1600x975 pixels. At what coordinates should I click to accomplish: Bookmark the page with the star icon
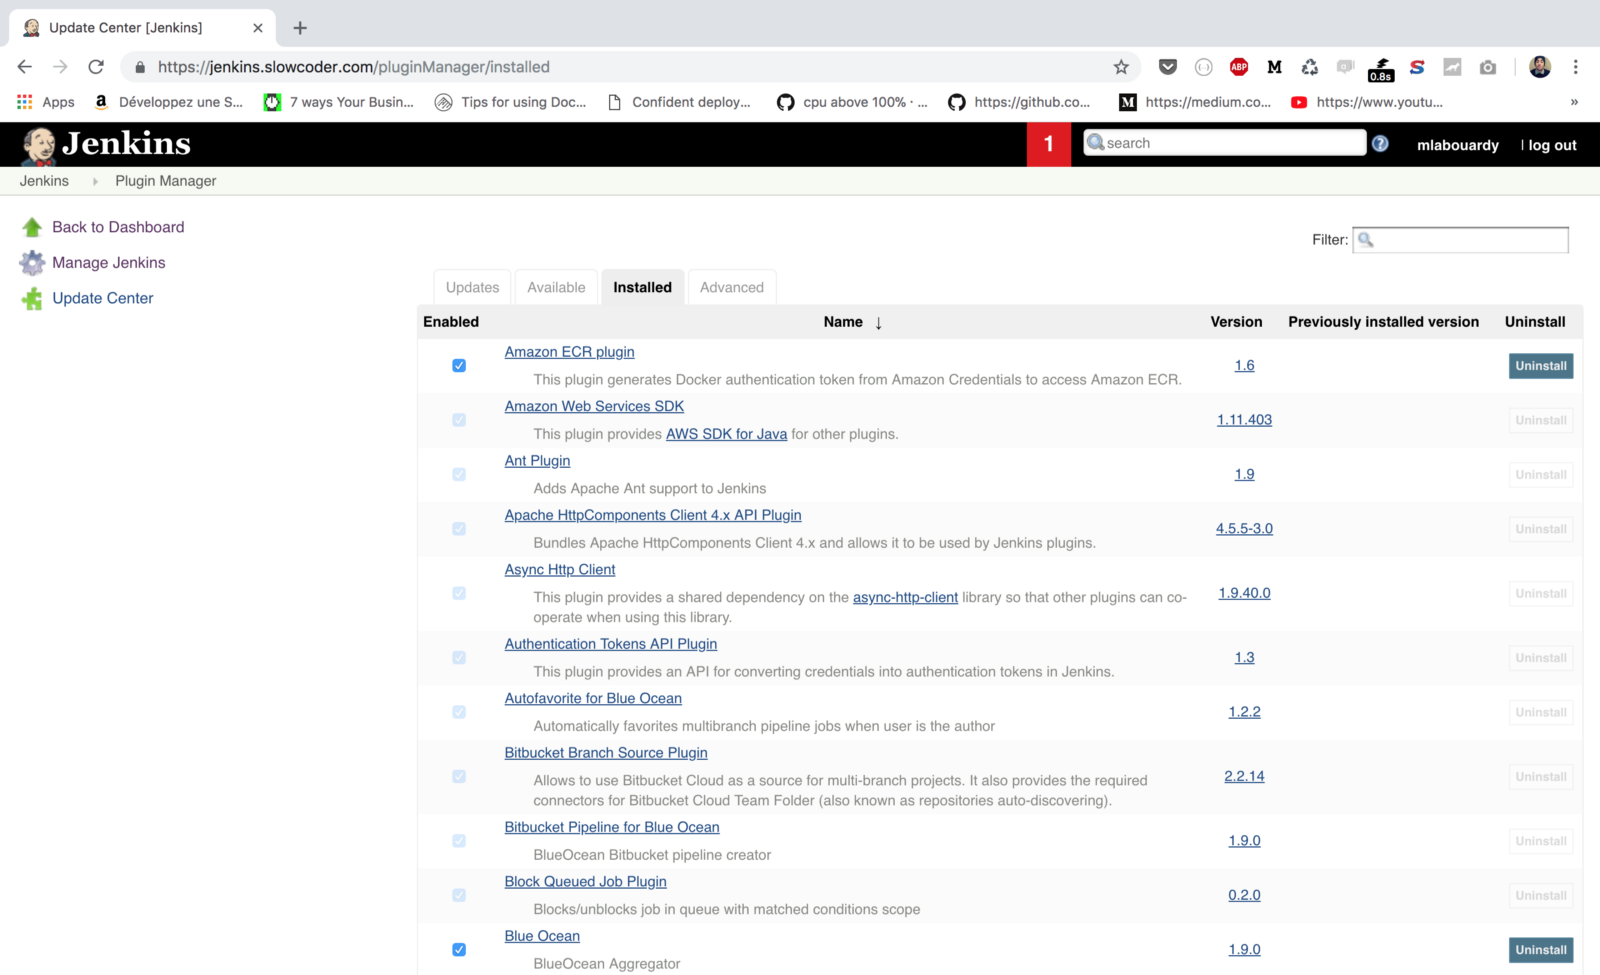(1121, 67)
